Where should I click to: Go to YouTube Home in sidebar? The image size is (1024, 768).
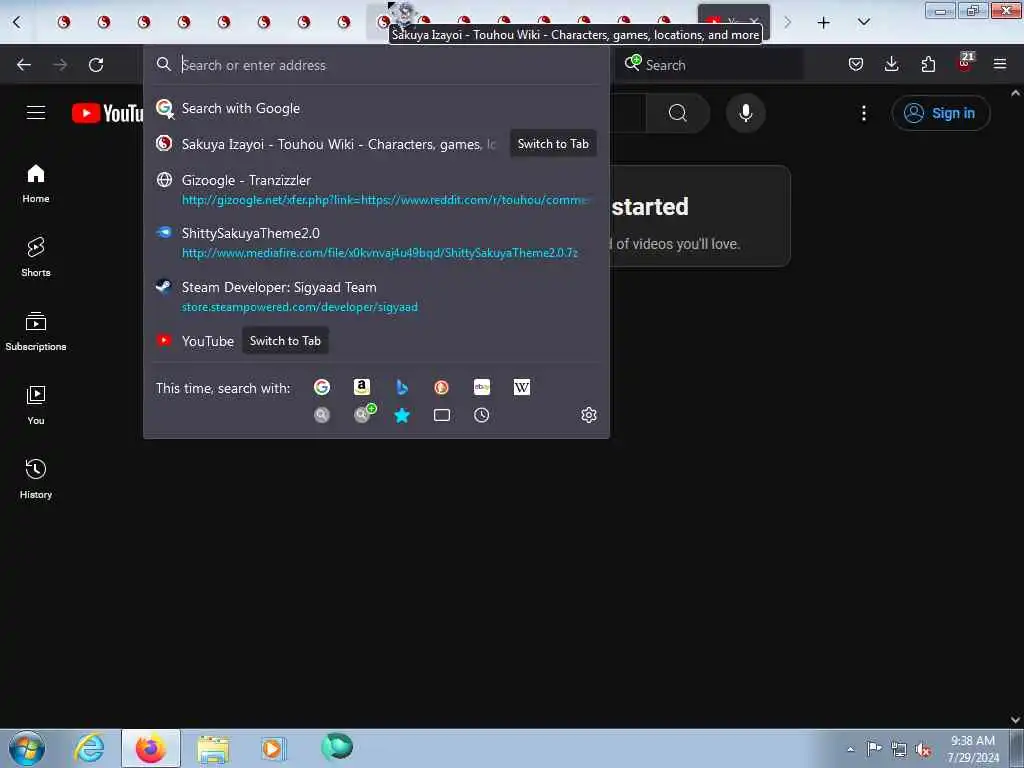(x=36, y=184)
